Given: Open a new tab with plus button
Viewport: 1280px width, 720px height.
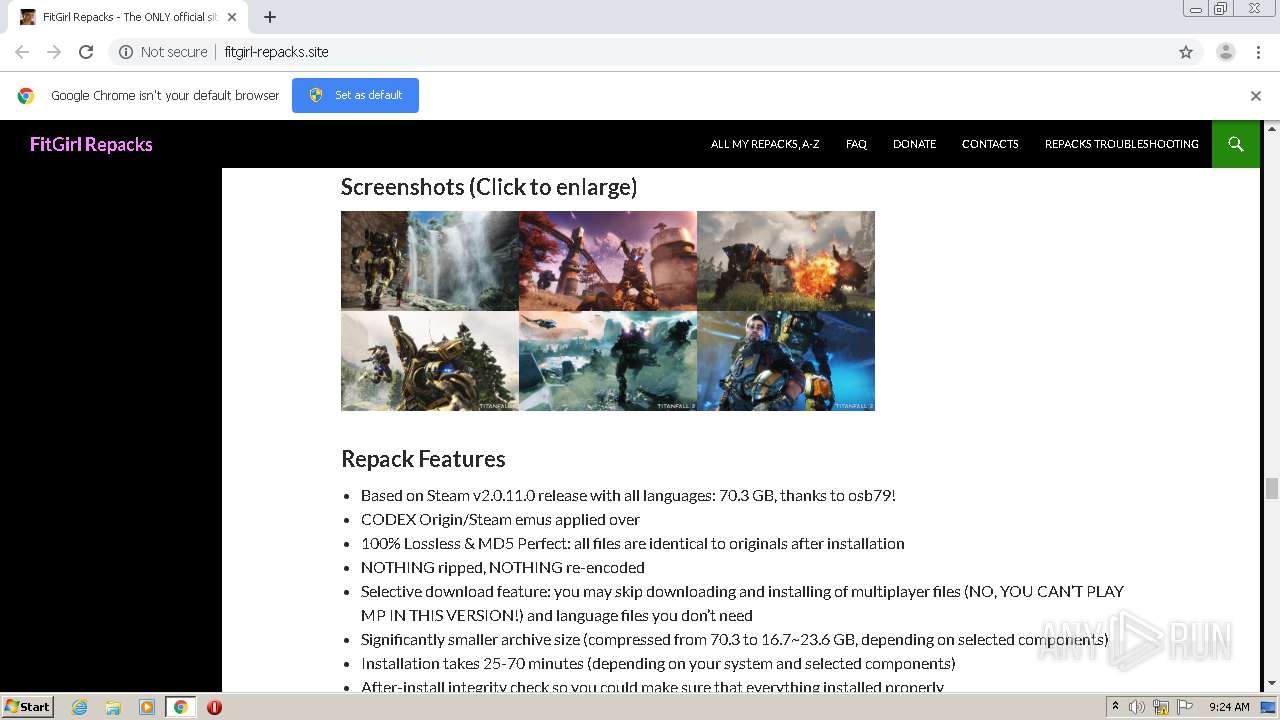Looking at the screenshot, I should [x=270, y=17].
